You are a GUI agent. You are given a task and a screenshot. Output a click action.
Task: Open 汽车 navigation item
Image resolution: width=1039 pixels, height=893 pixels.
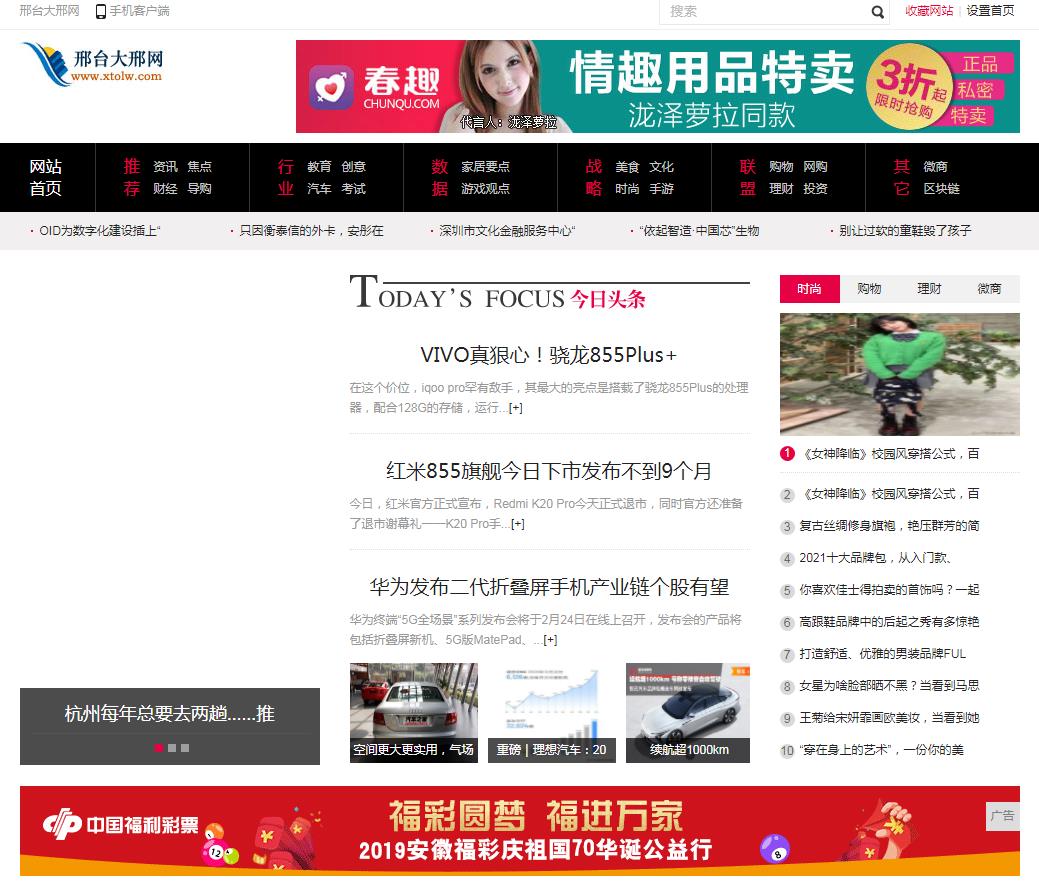point(319,189)
